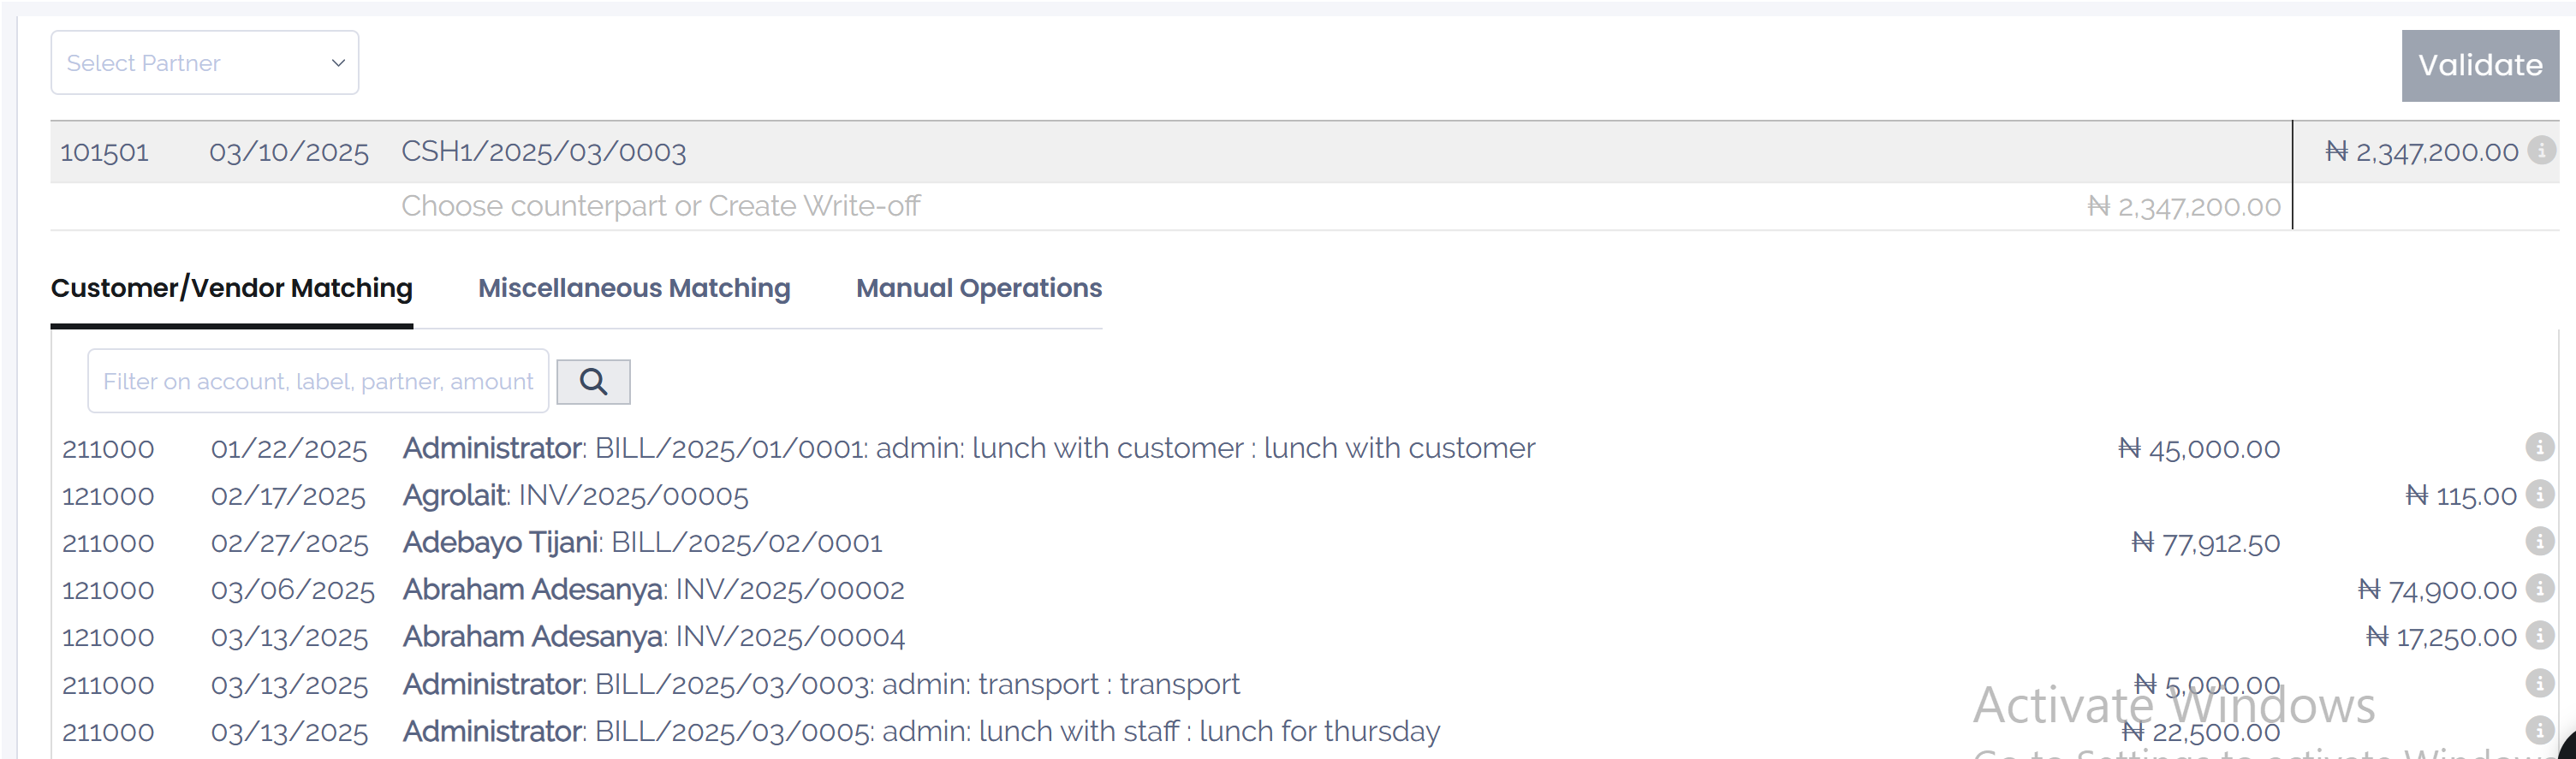2576x759 pixels.
Task: Open the Manual Operations tab
Action: (978, 288)
